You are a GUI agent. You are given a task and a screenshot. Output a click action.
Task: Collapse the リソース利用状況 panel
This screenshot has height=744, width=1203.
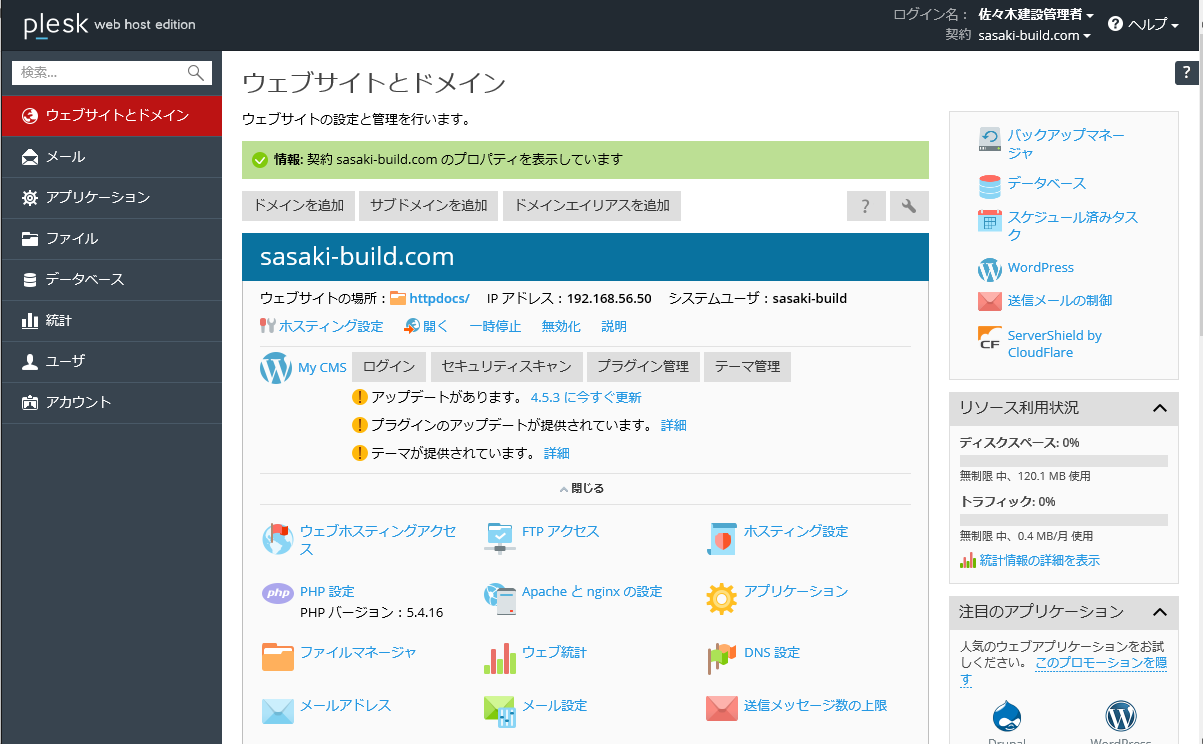pos(1160,408)
